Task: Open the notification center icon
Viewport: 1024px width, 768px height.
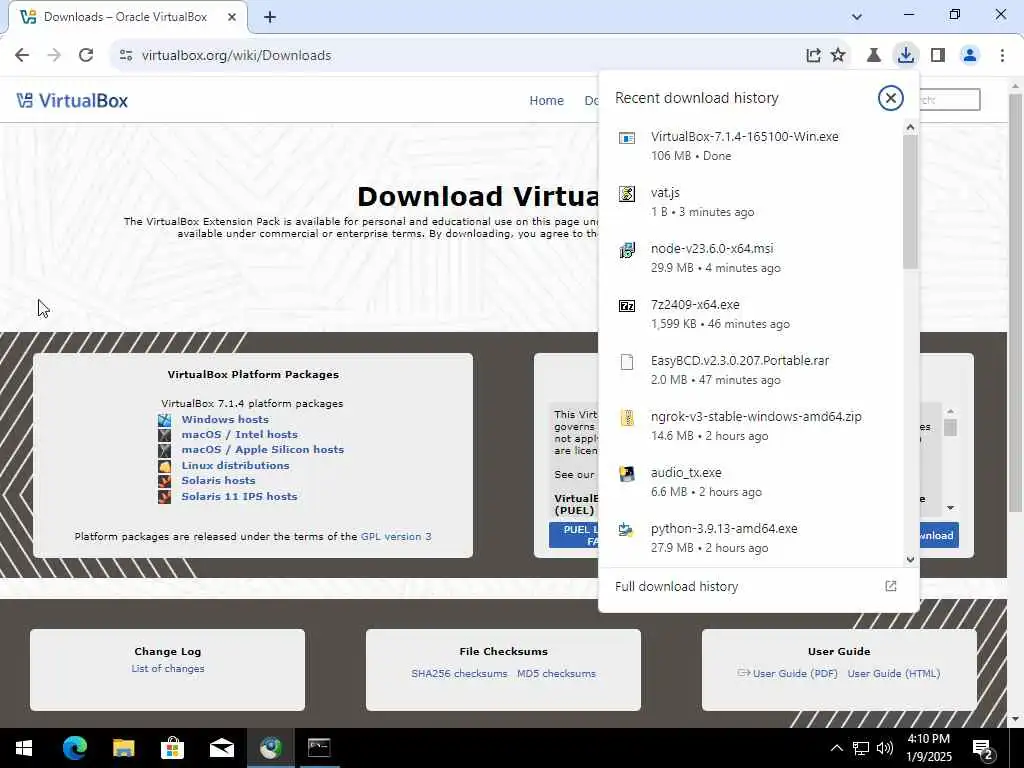Action: (x=983, y=750)
